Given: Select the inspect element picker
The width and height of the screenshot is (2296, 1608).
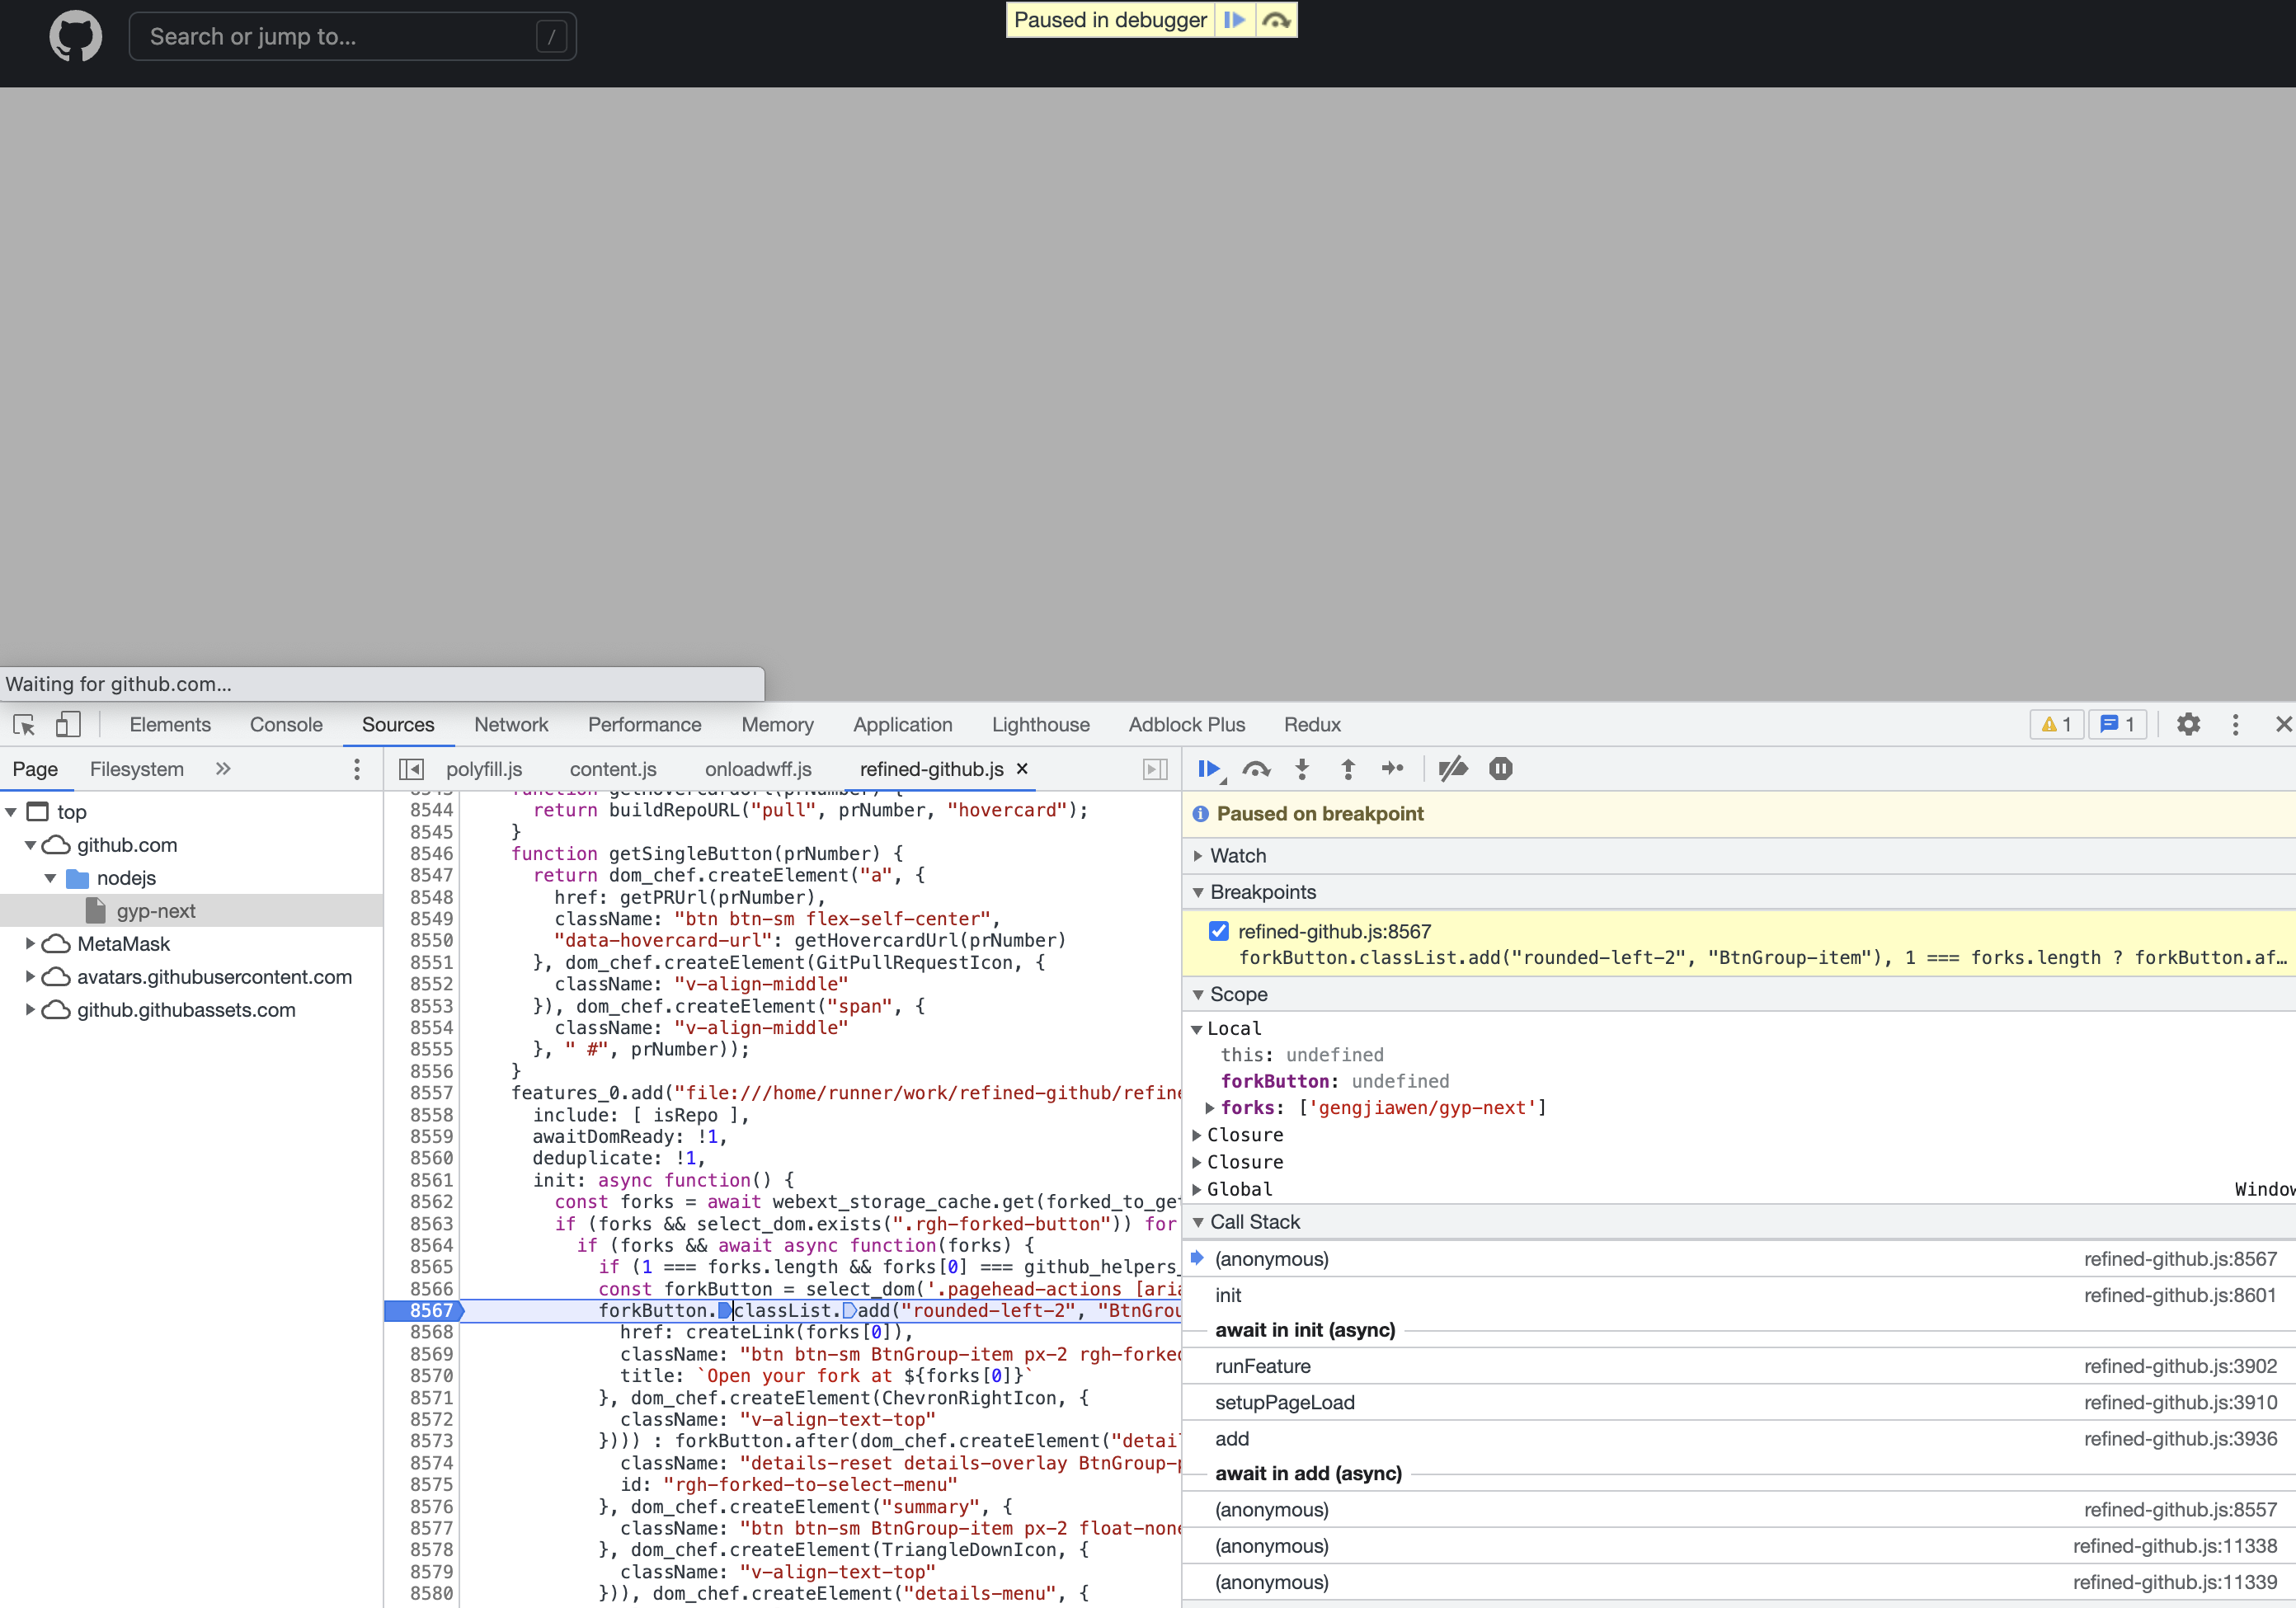Looking at the screenshot, I should [24, 724].
